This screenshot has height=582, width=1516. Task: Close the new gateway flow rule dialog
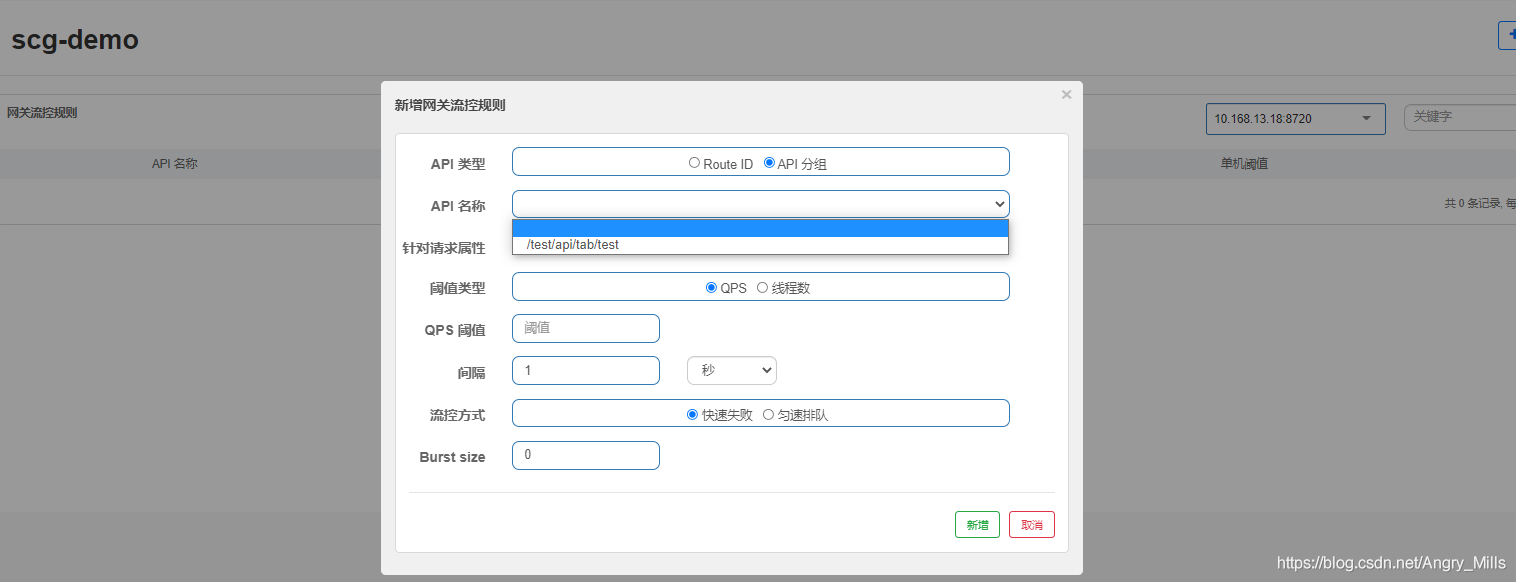pos(1066,95)
